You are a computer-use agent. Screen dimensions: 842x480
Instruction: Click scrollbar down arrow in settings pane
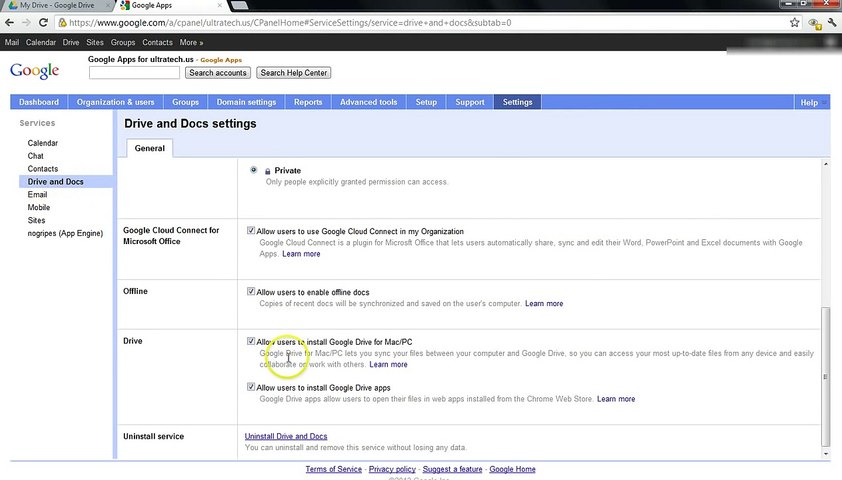point(825,454)
